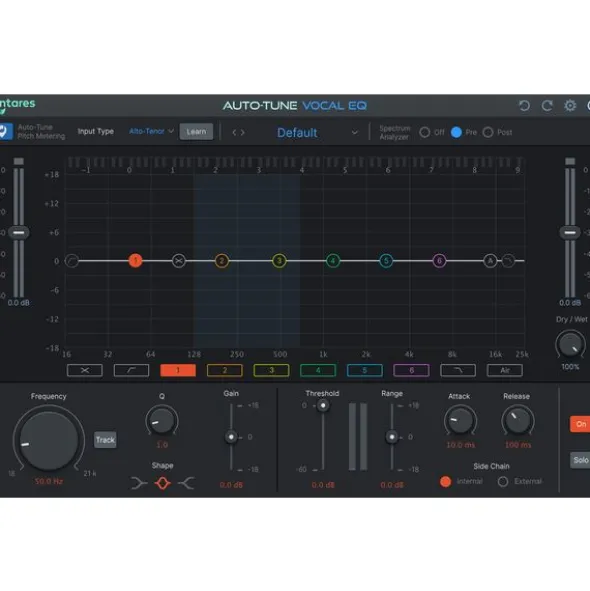The width and height of the screenshot is (590, 591).
Task: Toggle the band Solo button
Action: (x=580, y=460)
